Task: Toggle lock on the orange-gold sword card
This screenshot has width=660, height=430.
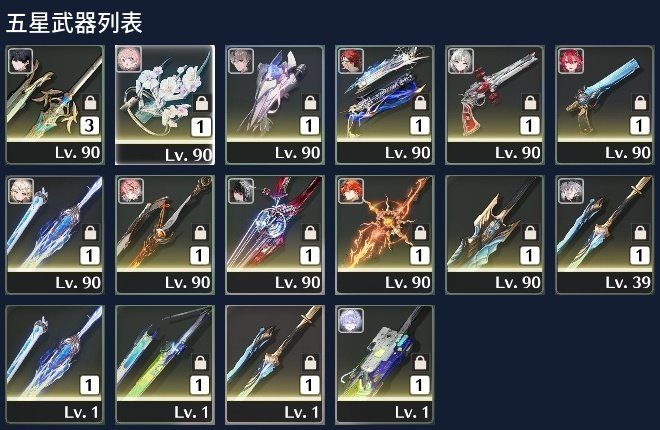Action: (x=200, y=232)
